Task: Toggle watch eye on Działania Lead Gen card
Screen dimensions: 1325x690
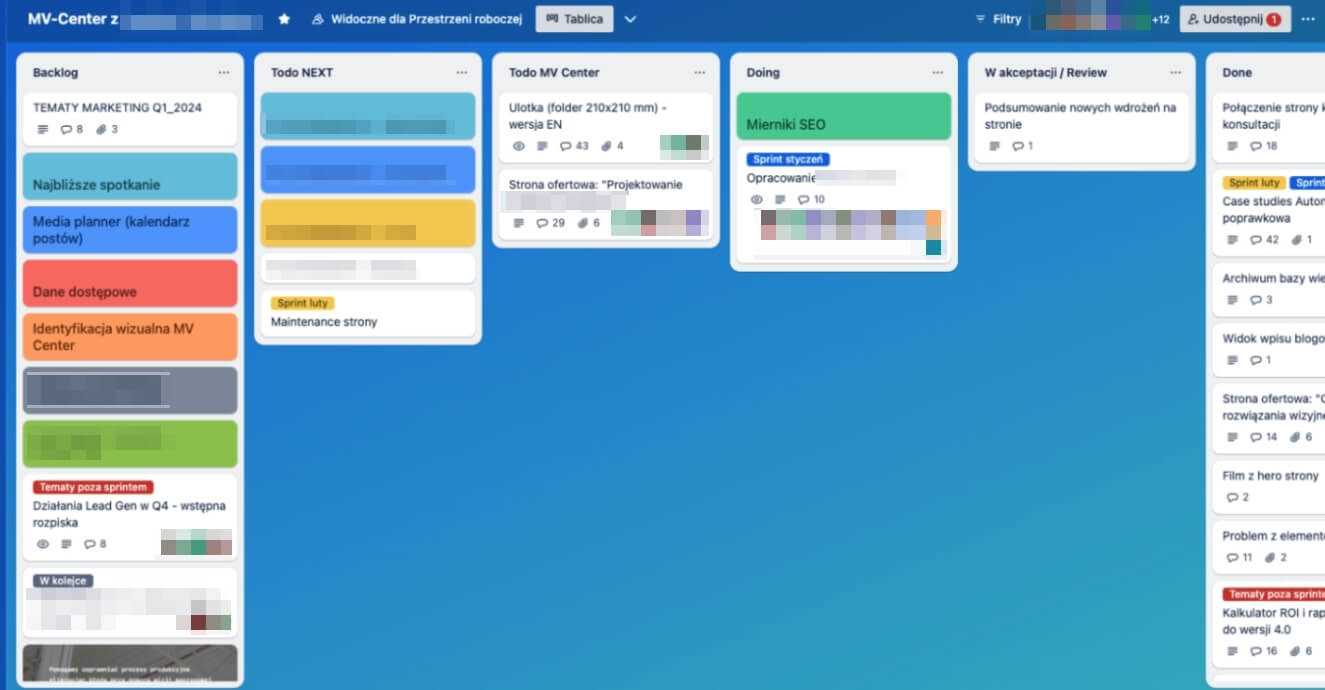Action: pos(42,545)
